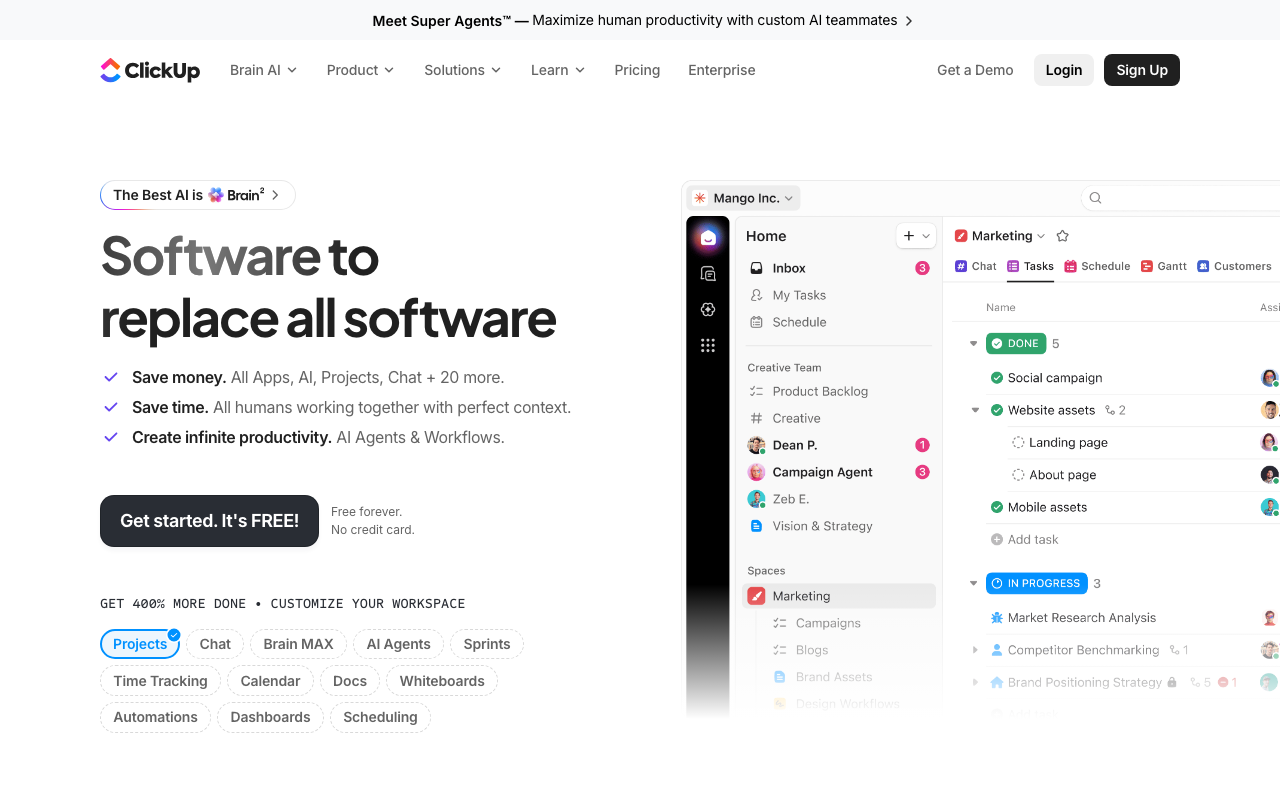Click the Campaigns list icon

coord(780,623)
